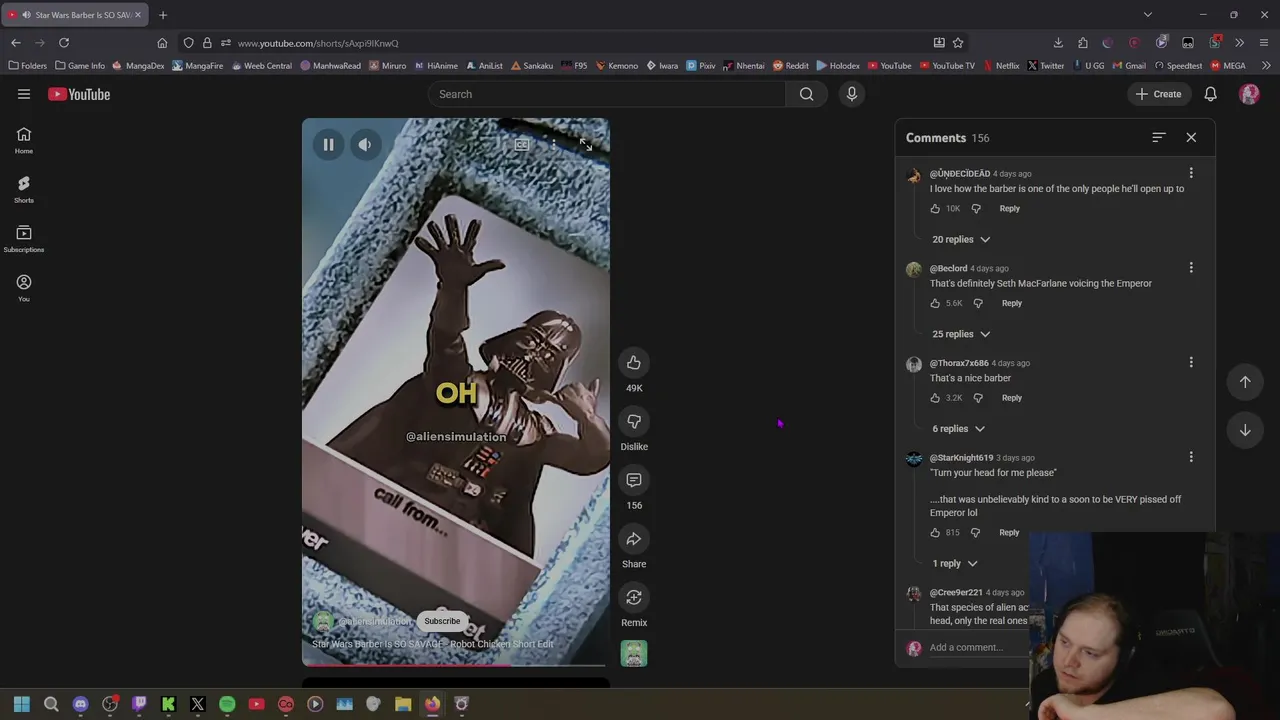The image size is (1280, 720).
Task: Enter fullscreen on the Shorts player
Action: [586, 145]
